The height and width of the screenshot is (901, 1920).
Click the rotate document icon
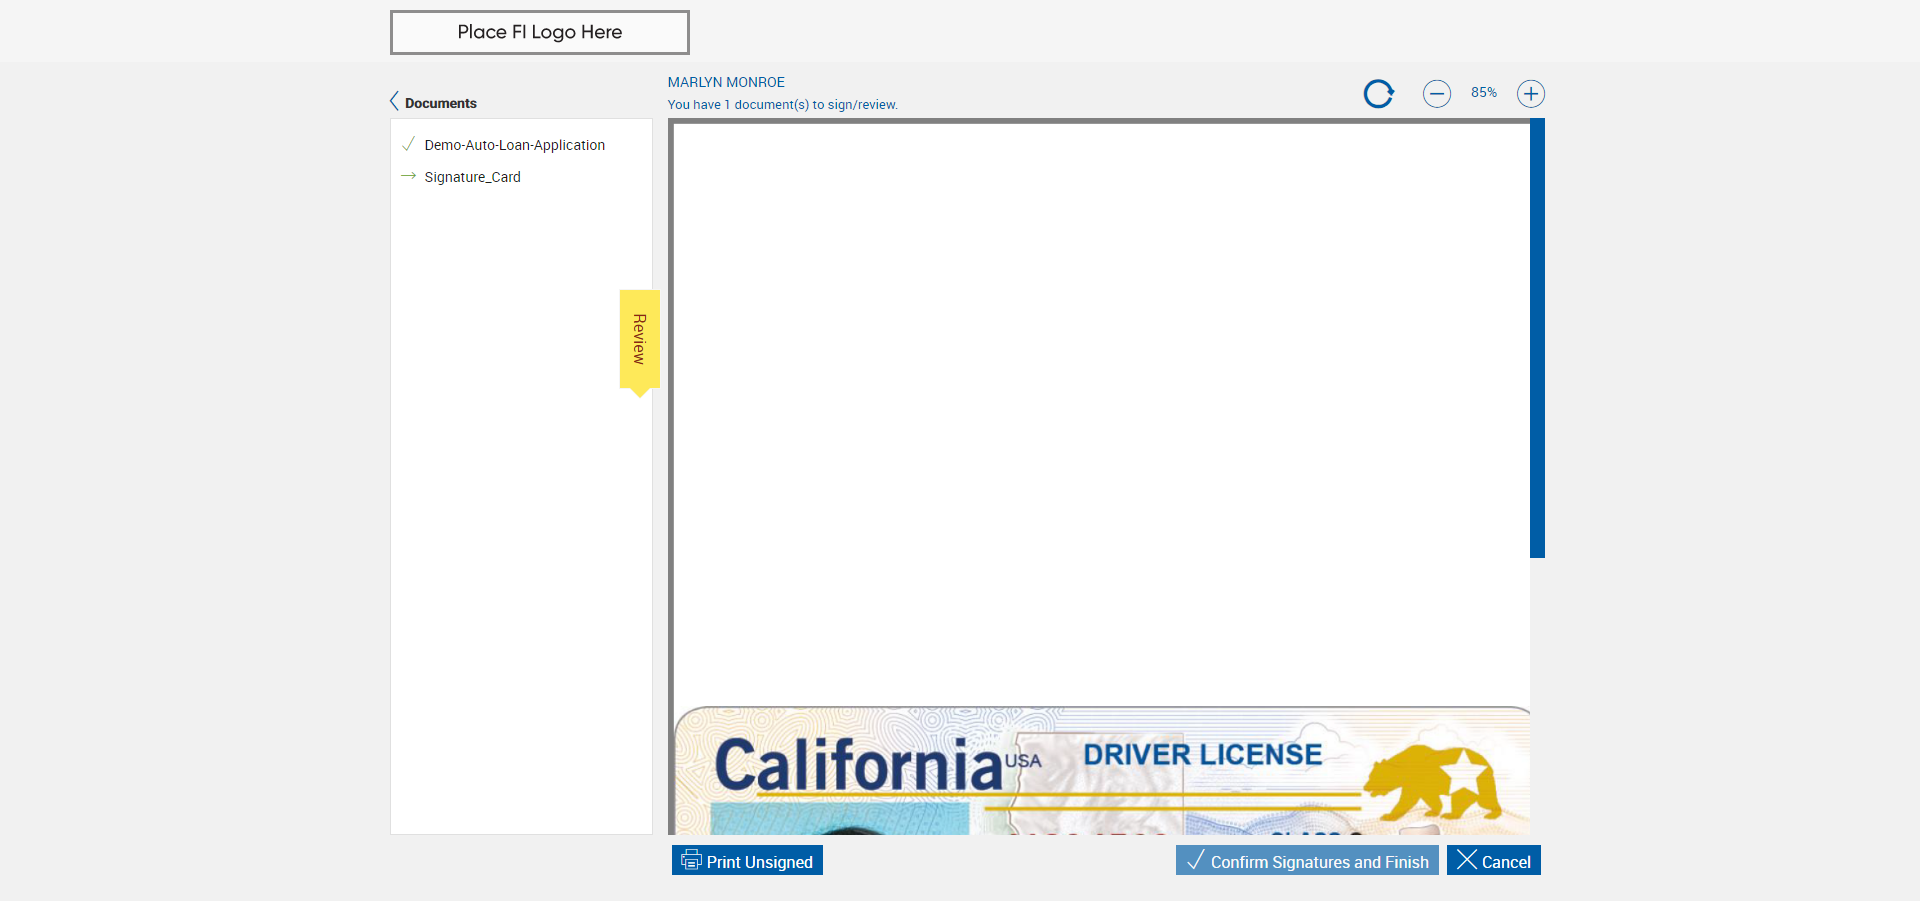pos(1378,94)
